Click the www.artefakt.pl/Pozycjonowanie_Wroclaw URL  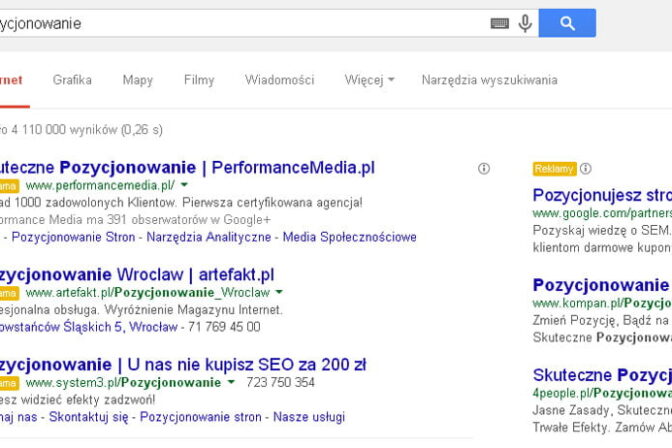(148, 293)
